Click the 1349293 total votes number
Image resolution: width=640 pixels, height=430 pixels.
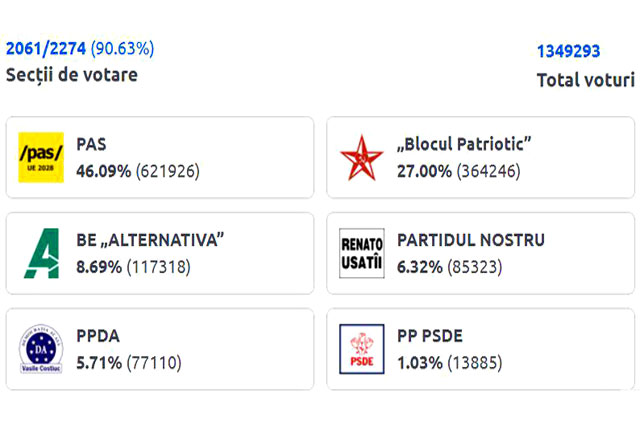click(569, 52)
